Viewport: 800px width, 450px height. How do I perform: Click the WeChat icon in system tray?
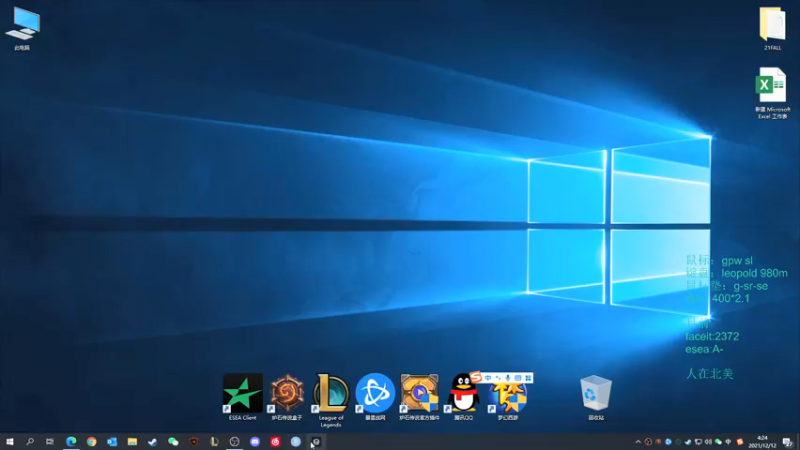[x=718, y=442]
